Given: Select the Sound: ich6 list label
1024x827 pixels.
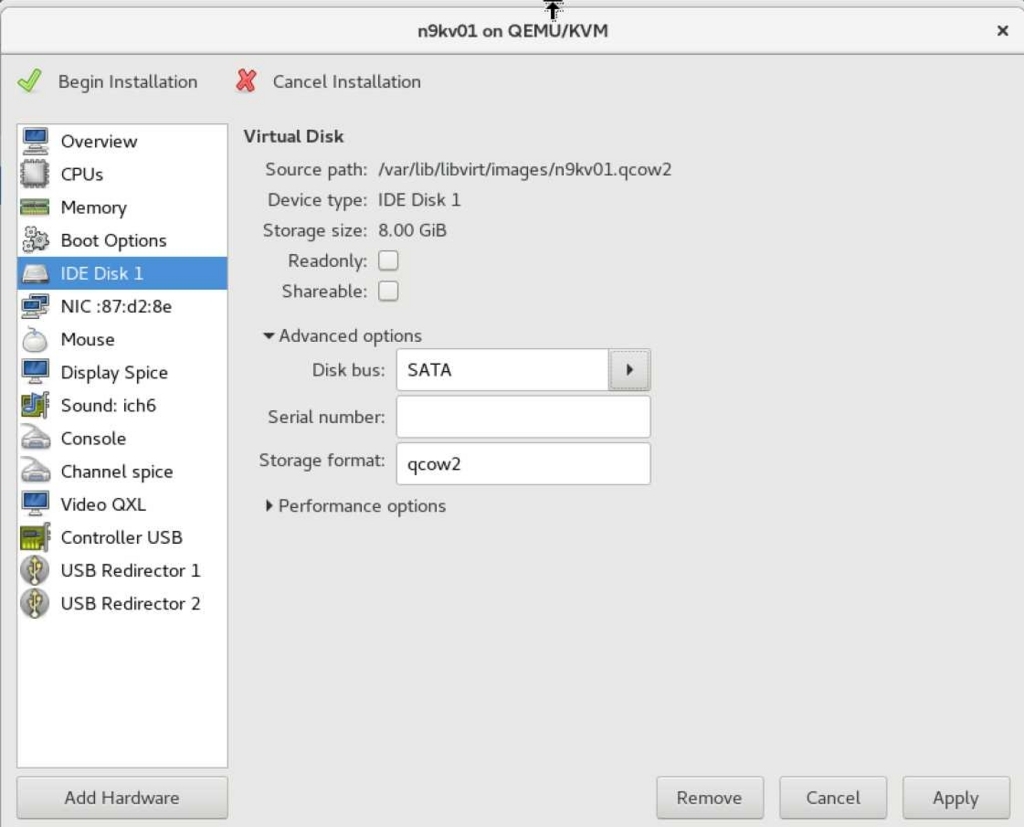Looking at the screenshot, I should [x=108, y=405].
